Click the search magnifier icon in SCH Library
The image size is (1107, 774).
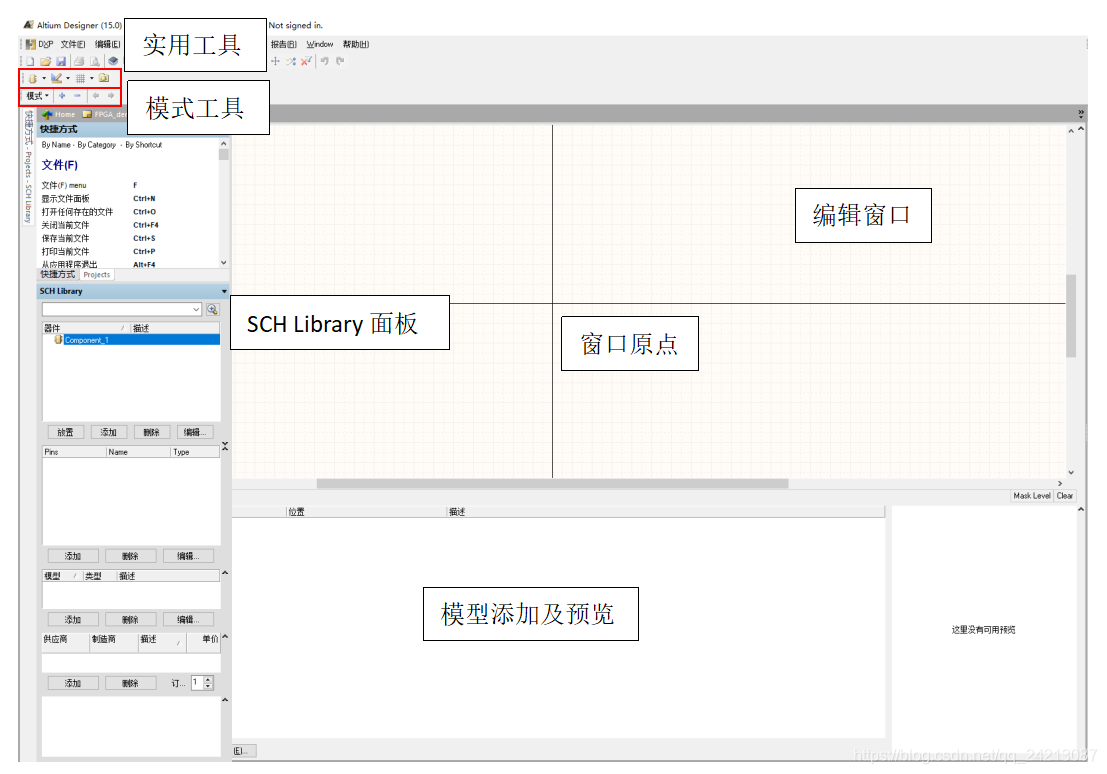pyautogui.click(x=212, y=310)
